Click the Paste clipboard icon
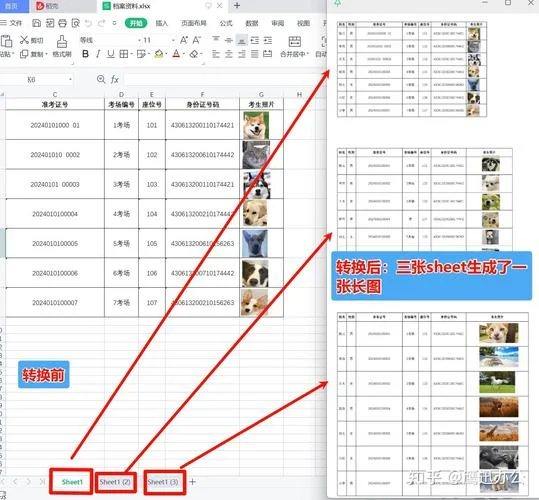The image size is (539, 500). [x=6, y=41]
